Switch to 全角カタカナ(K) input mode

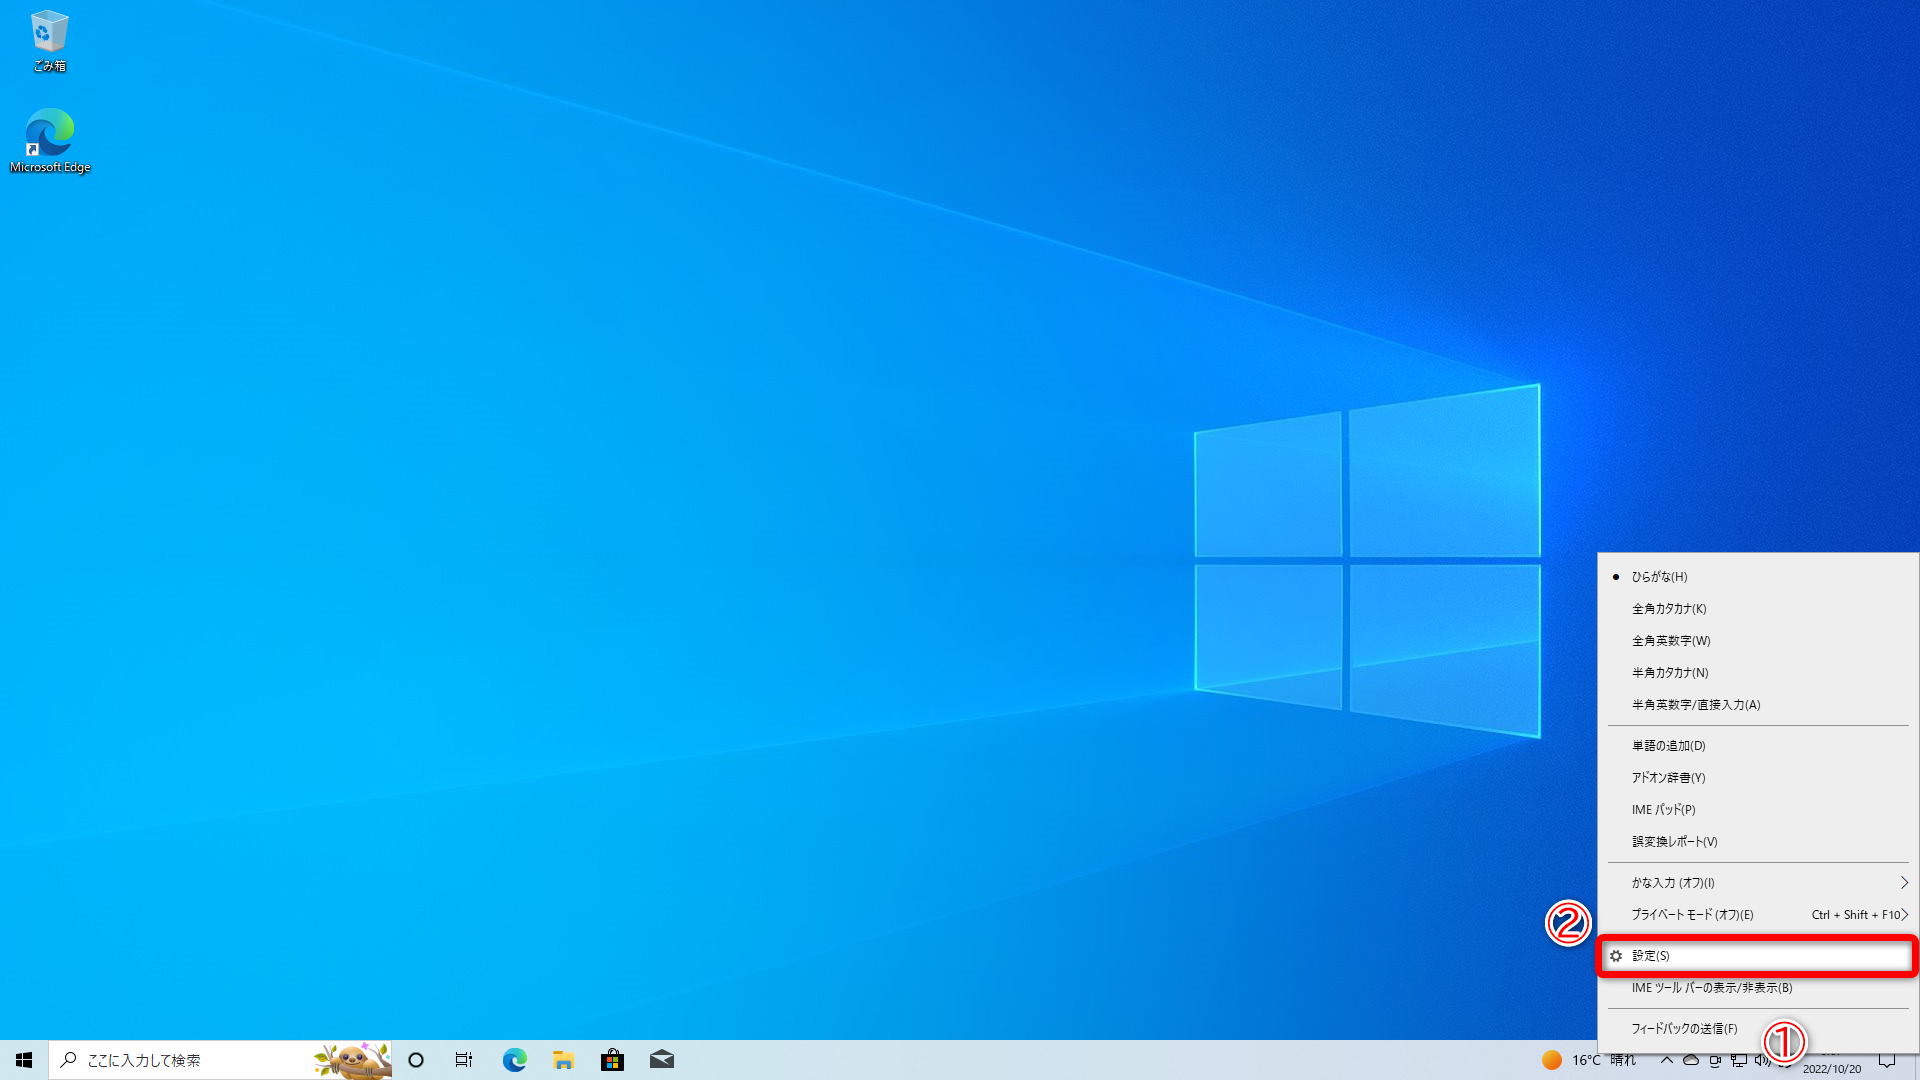[x=1668, y=609]
